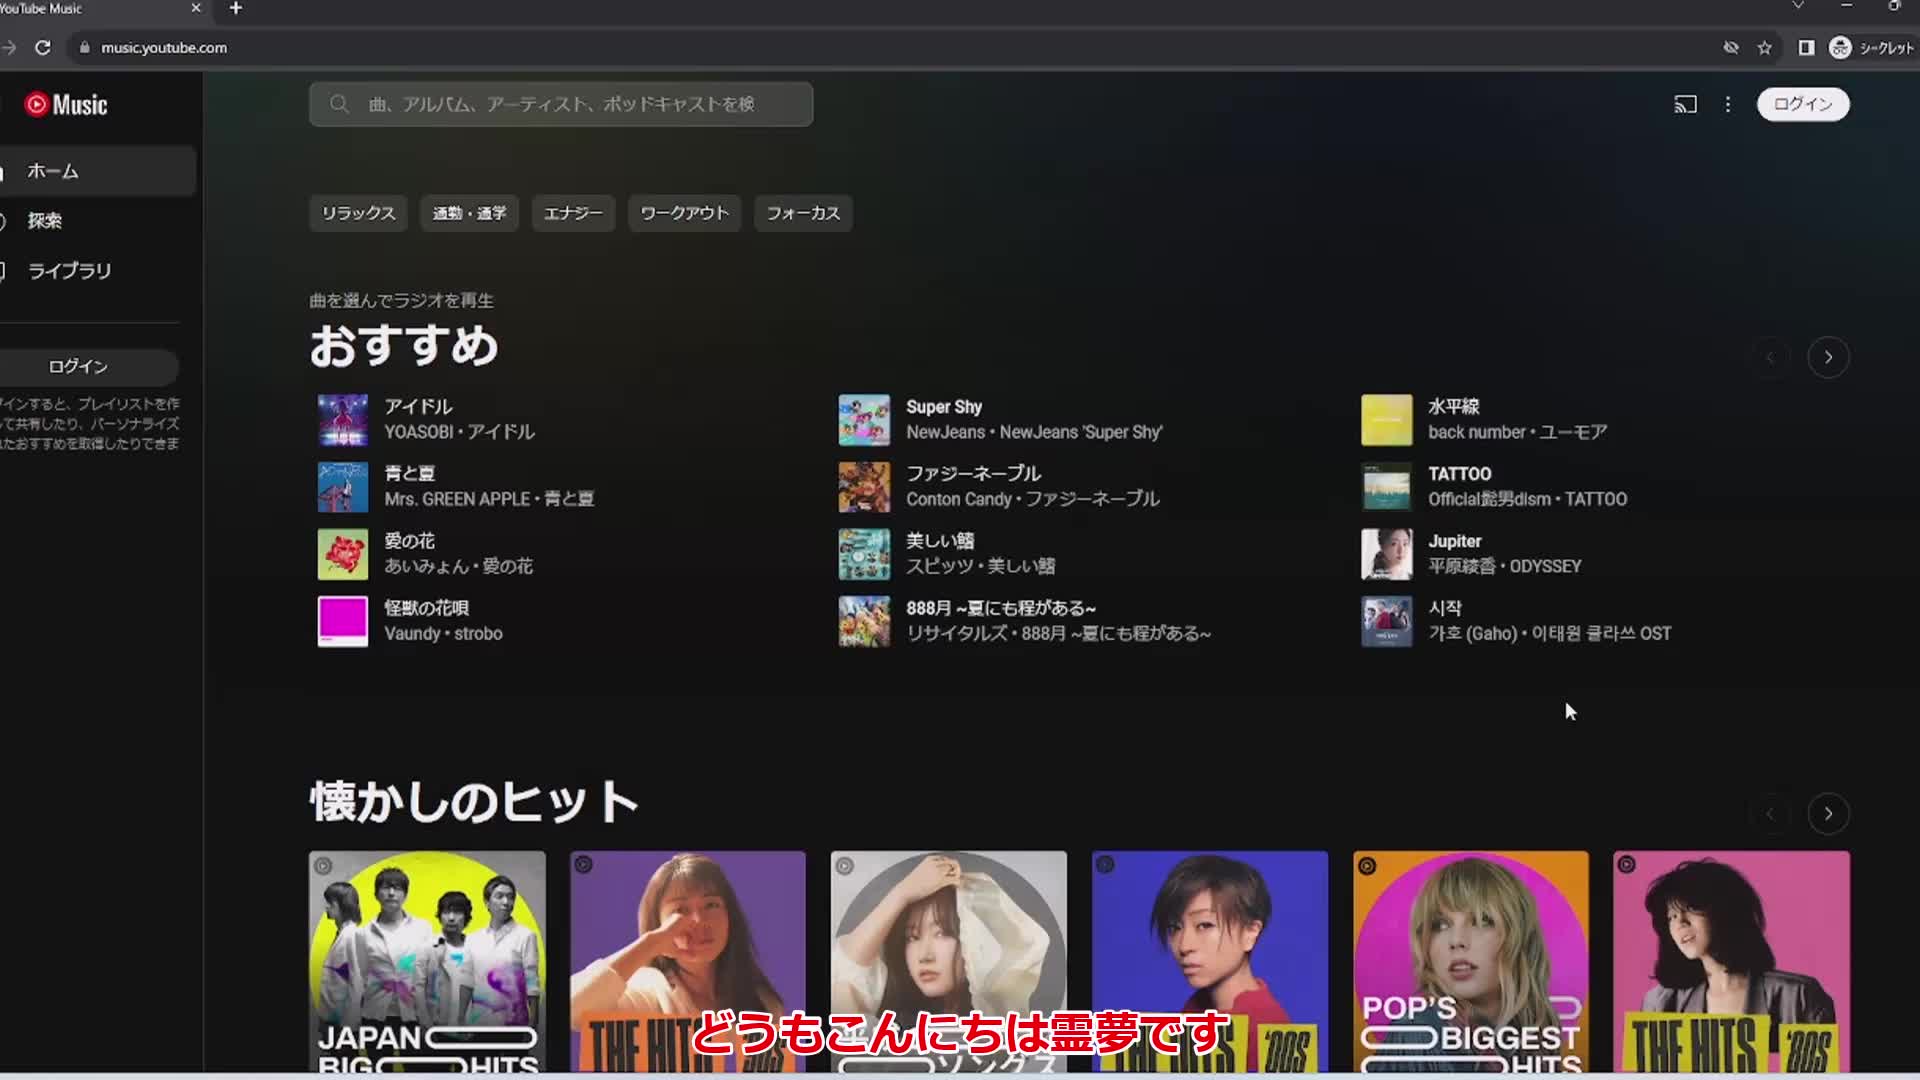Open the purple THE HITS playlist card
The image size is (1920, 1080).
(688, 962)
